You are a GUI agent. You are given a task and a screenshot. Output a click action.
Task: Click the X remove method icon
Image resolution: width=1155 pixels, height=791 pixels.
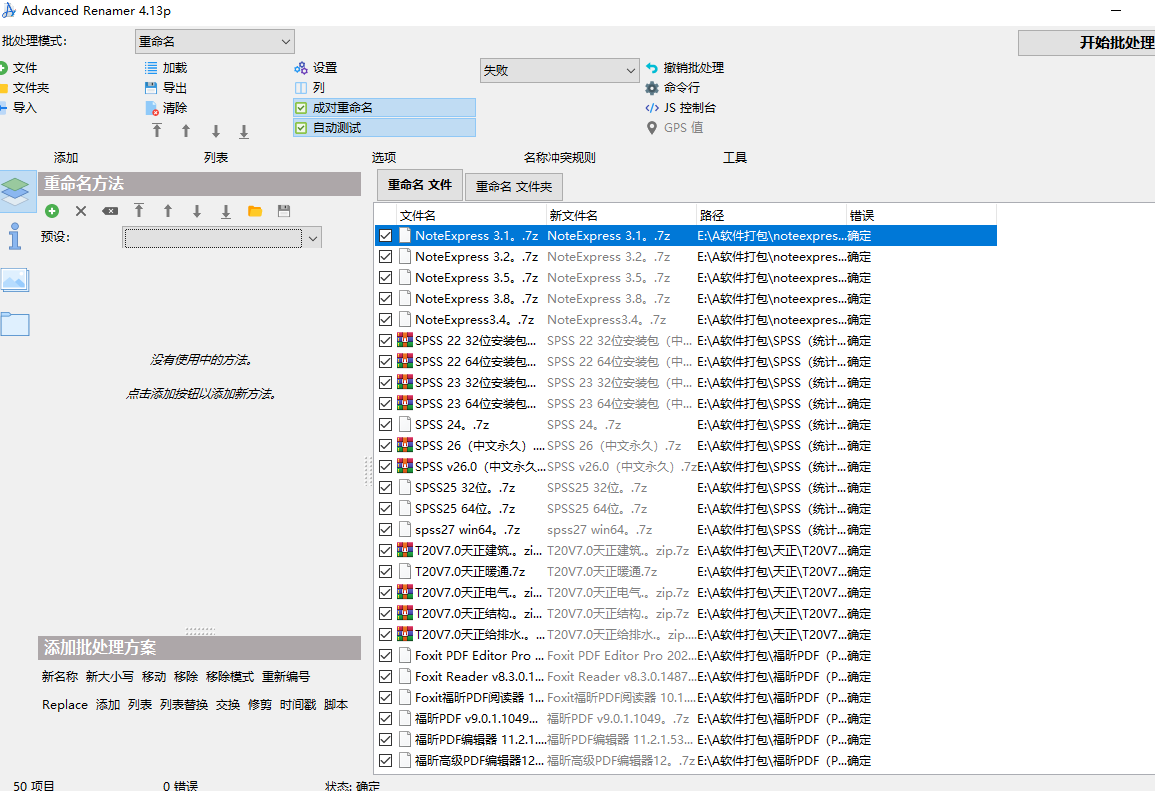pos(81,211)
